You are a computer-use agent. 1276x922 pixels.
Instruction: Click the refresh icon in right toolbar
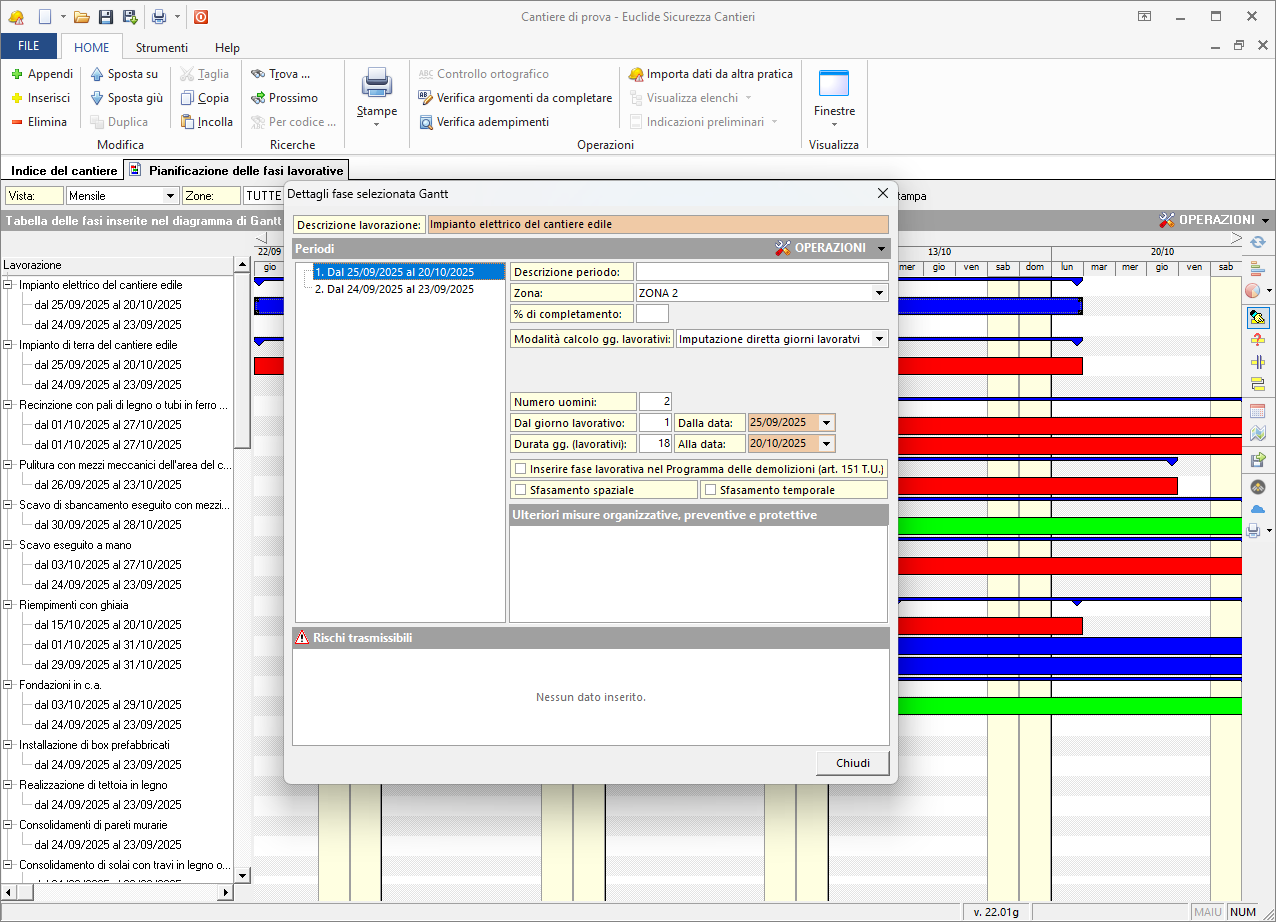1257,242
